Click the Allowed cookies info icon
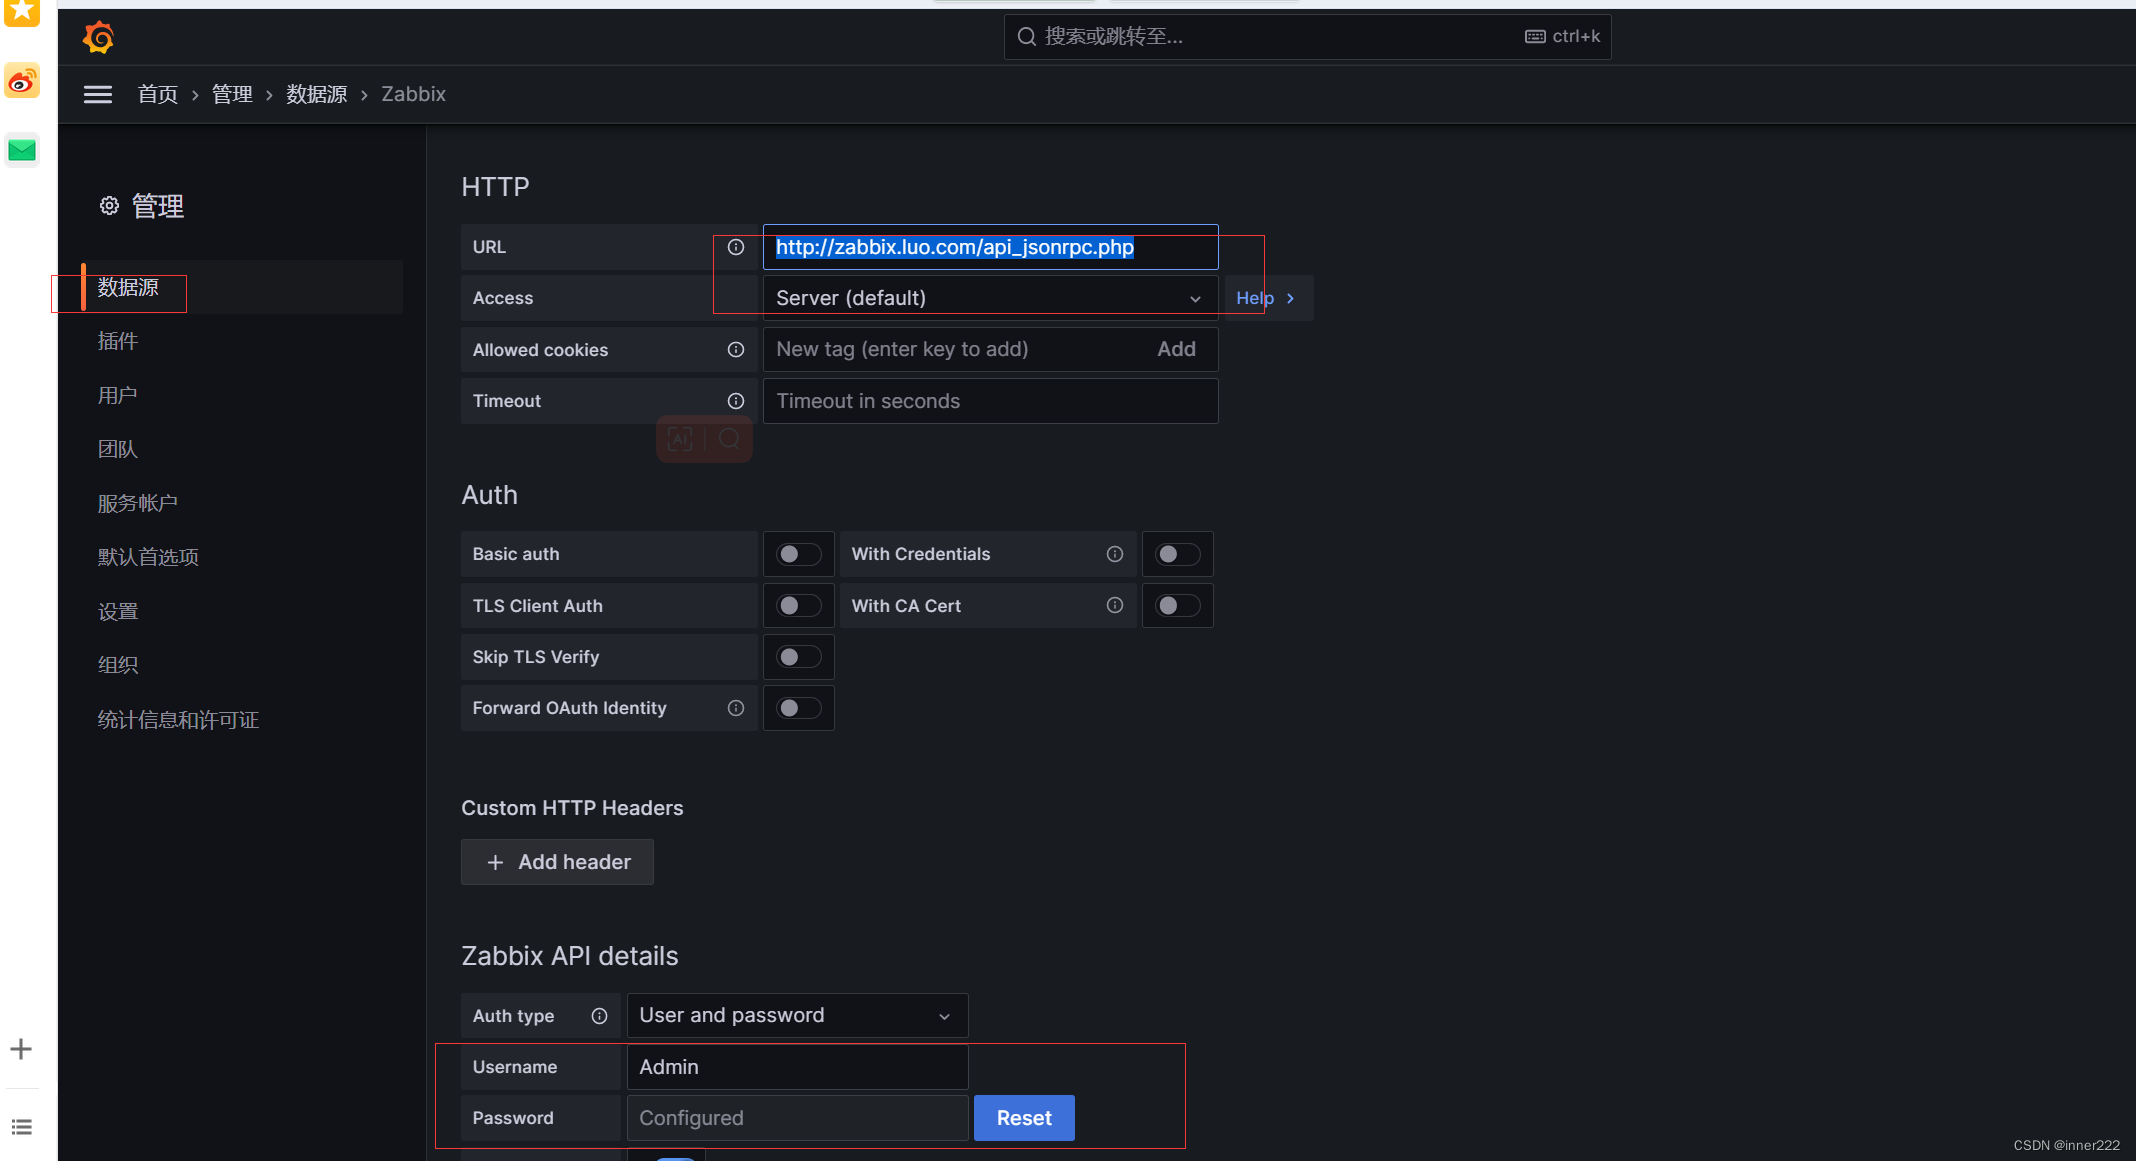2136x1161 pixels. pyautogui.click(x=736, y=350)
